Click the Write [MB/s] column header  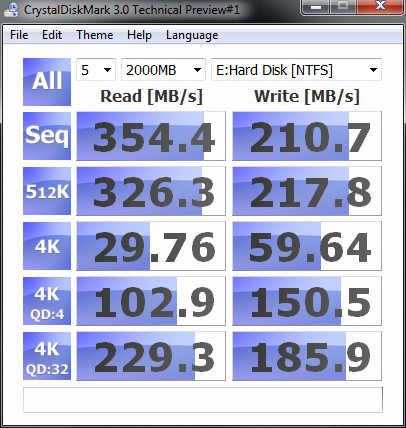307,97
